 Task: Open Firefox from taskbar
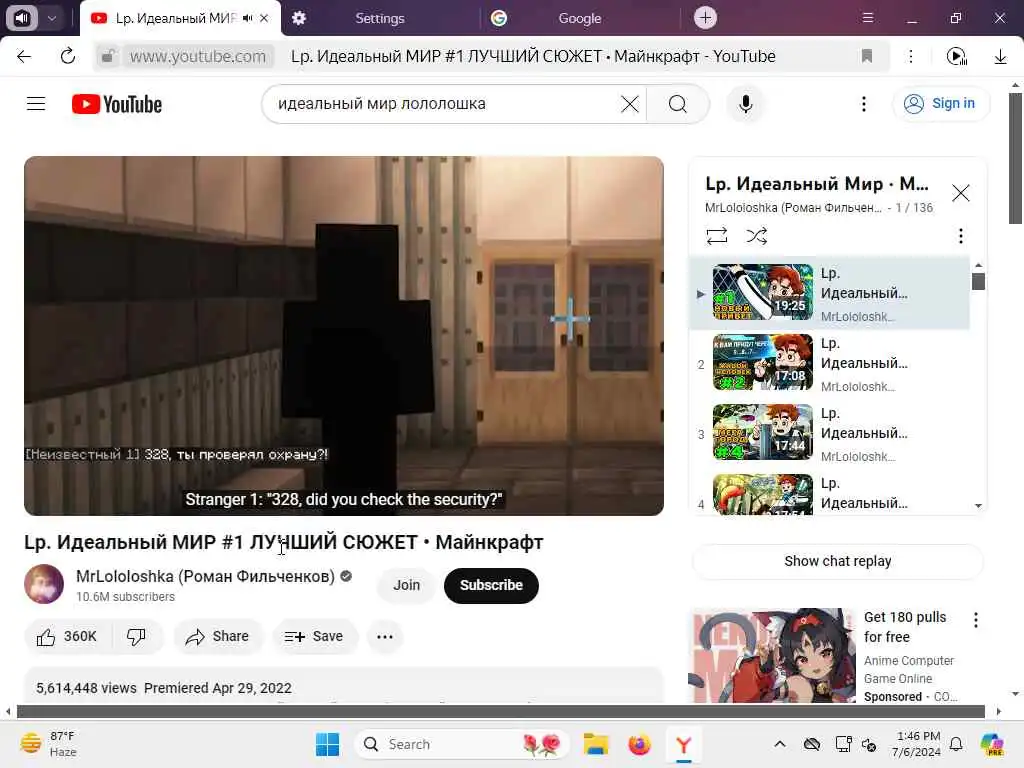[x=639, y=744]
